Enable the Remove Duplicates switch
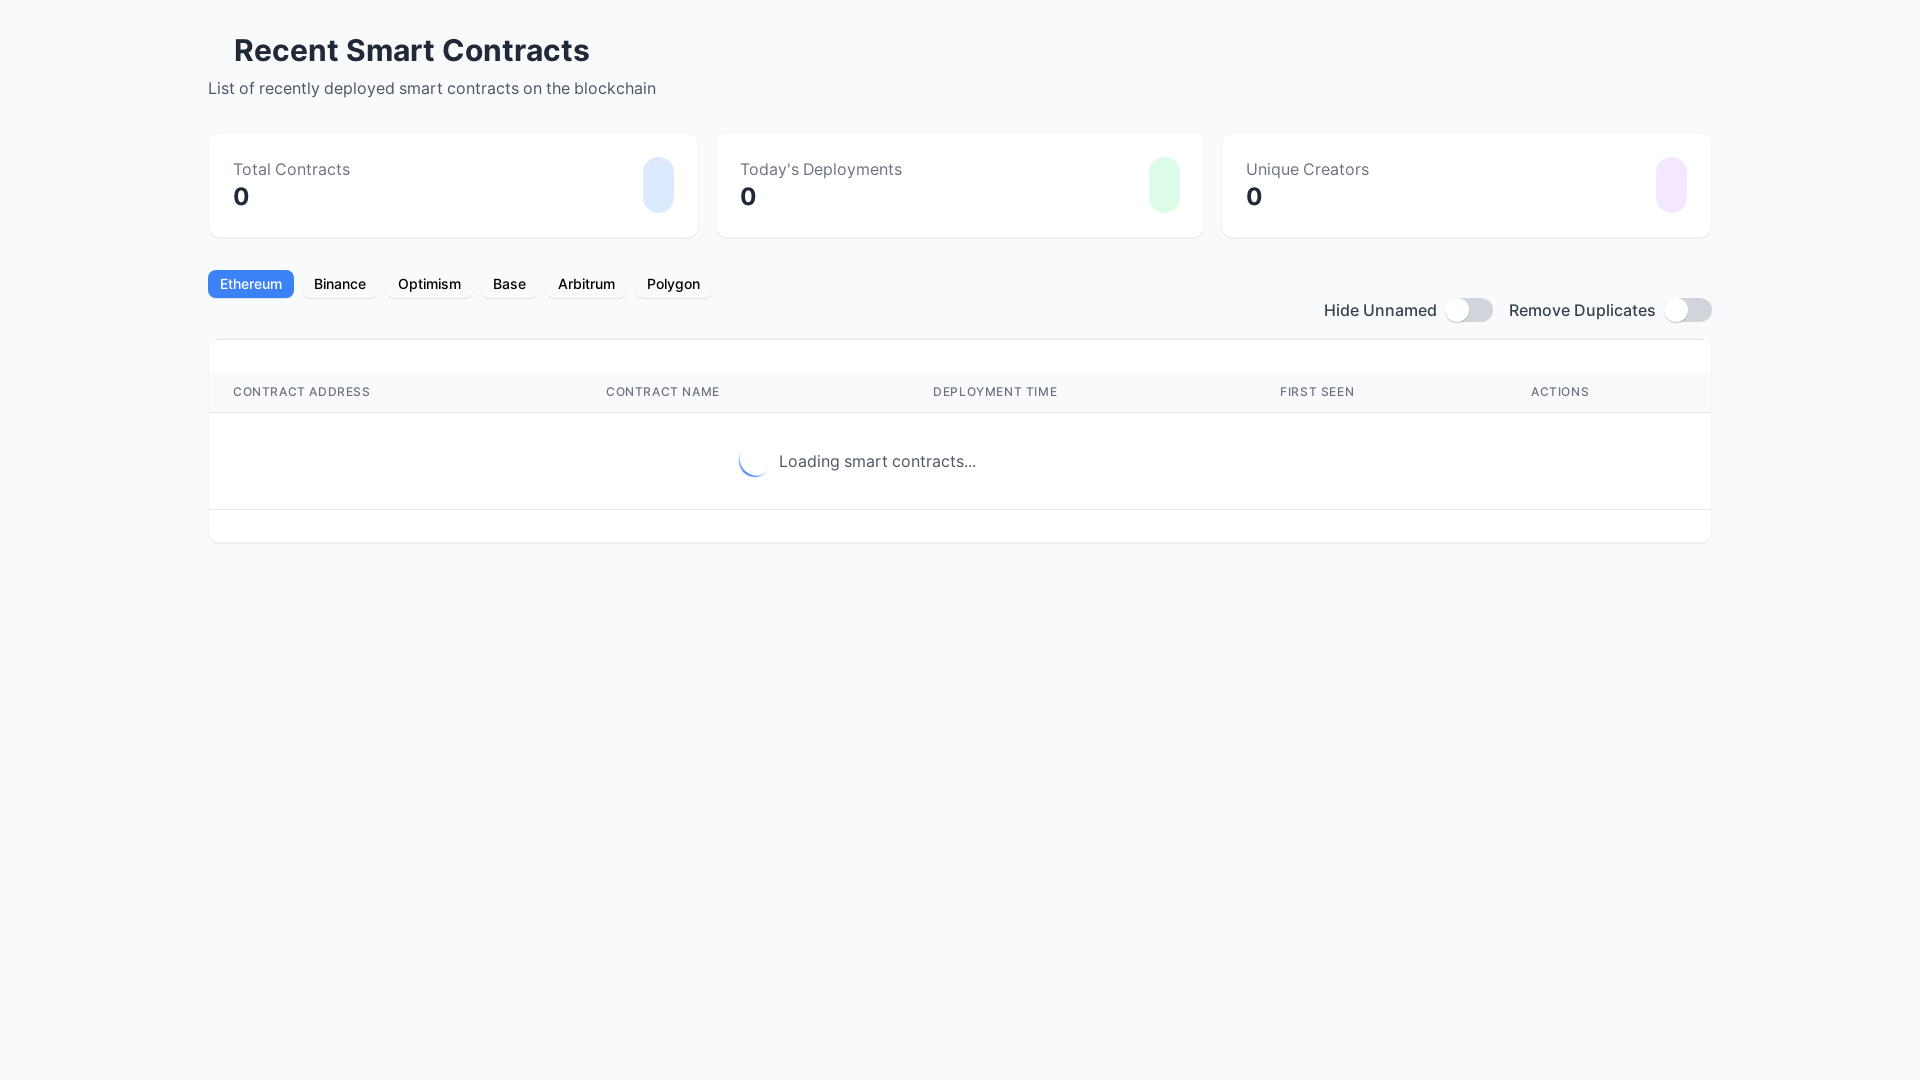The image size is (1920, 1080). pyautogui.click(x=1688, y=310)
